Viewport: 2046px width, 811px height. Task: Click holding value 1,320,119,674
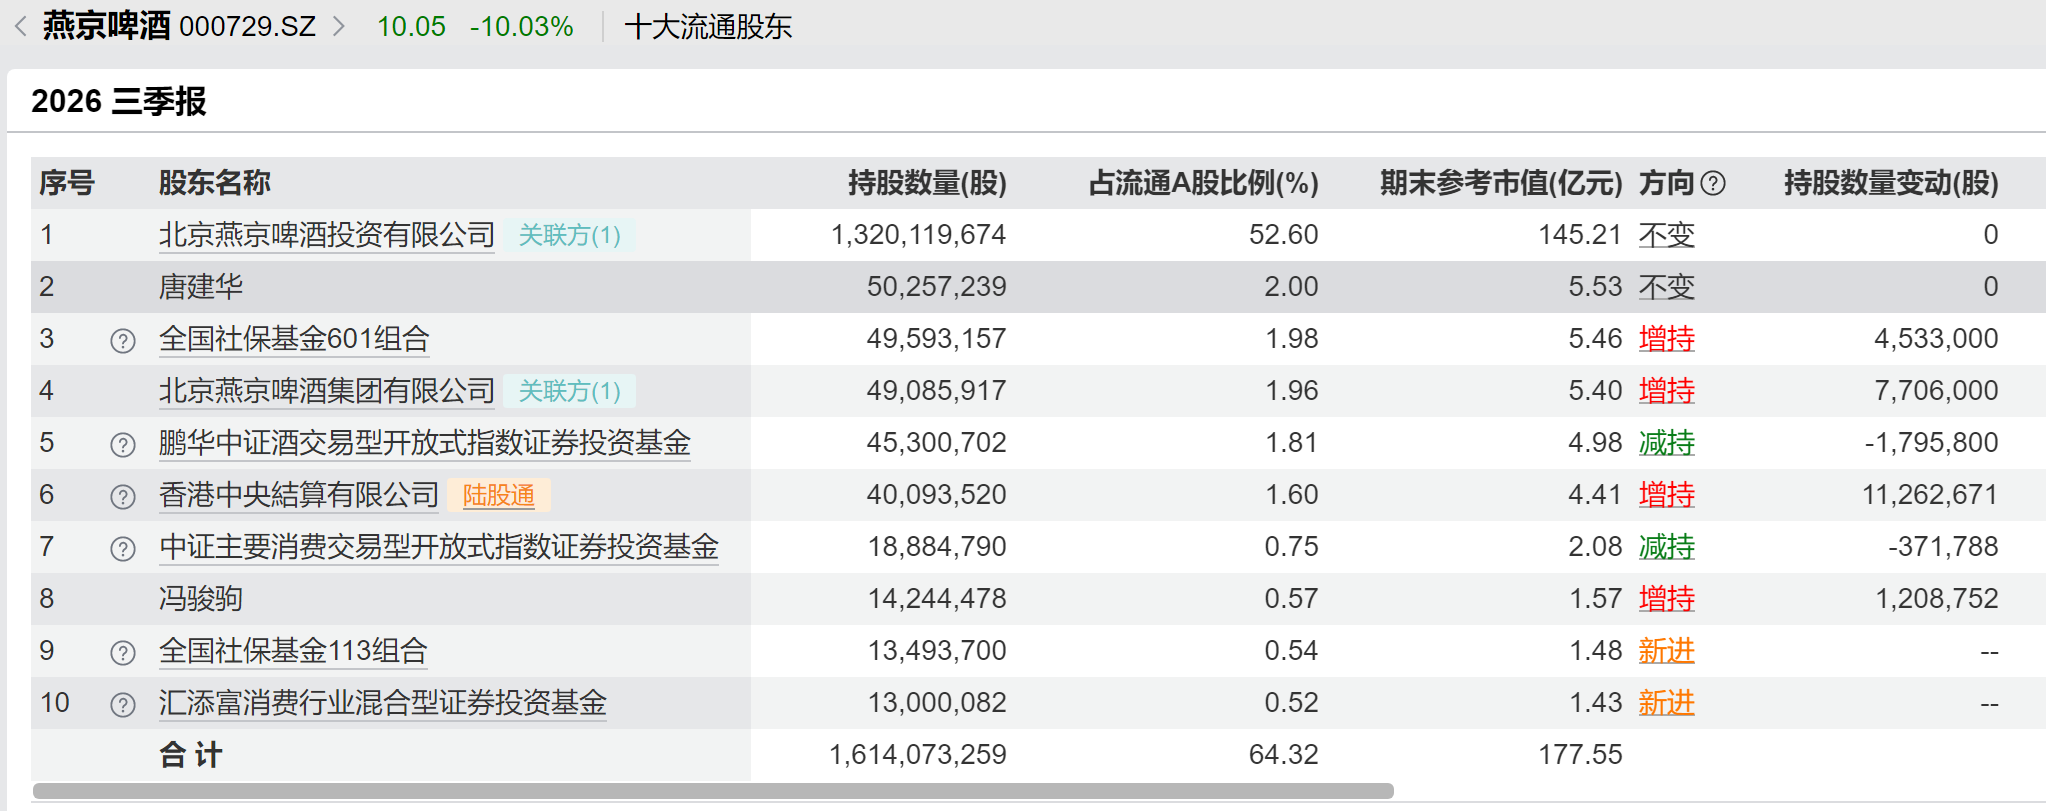click(918, 235)
